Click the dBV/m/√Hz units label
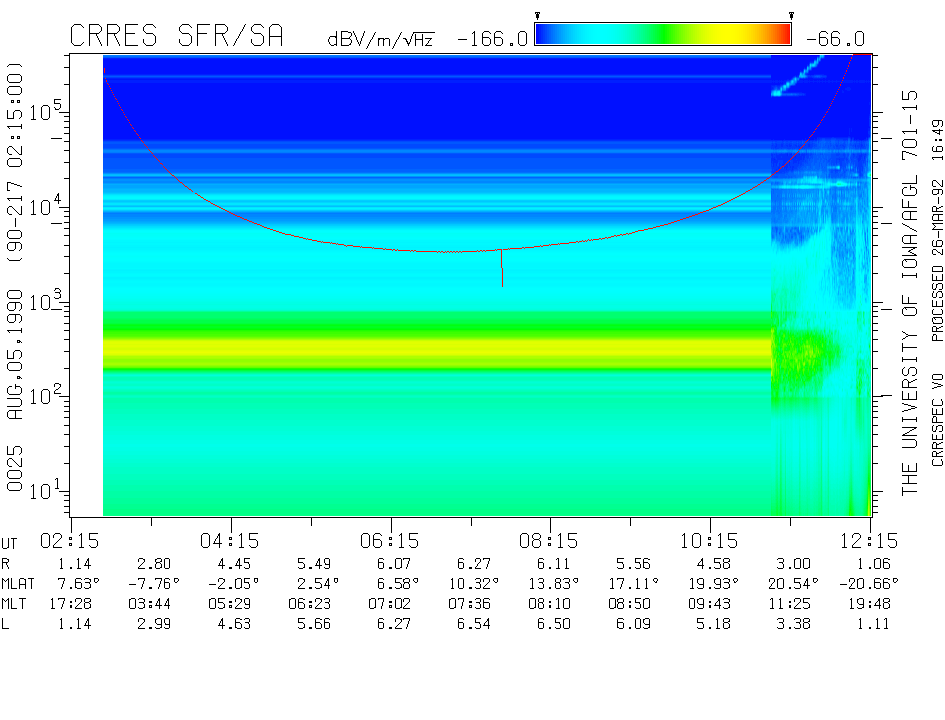 tap(380, 40)
